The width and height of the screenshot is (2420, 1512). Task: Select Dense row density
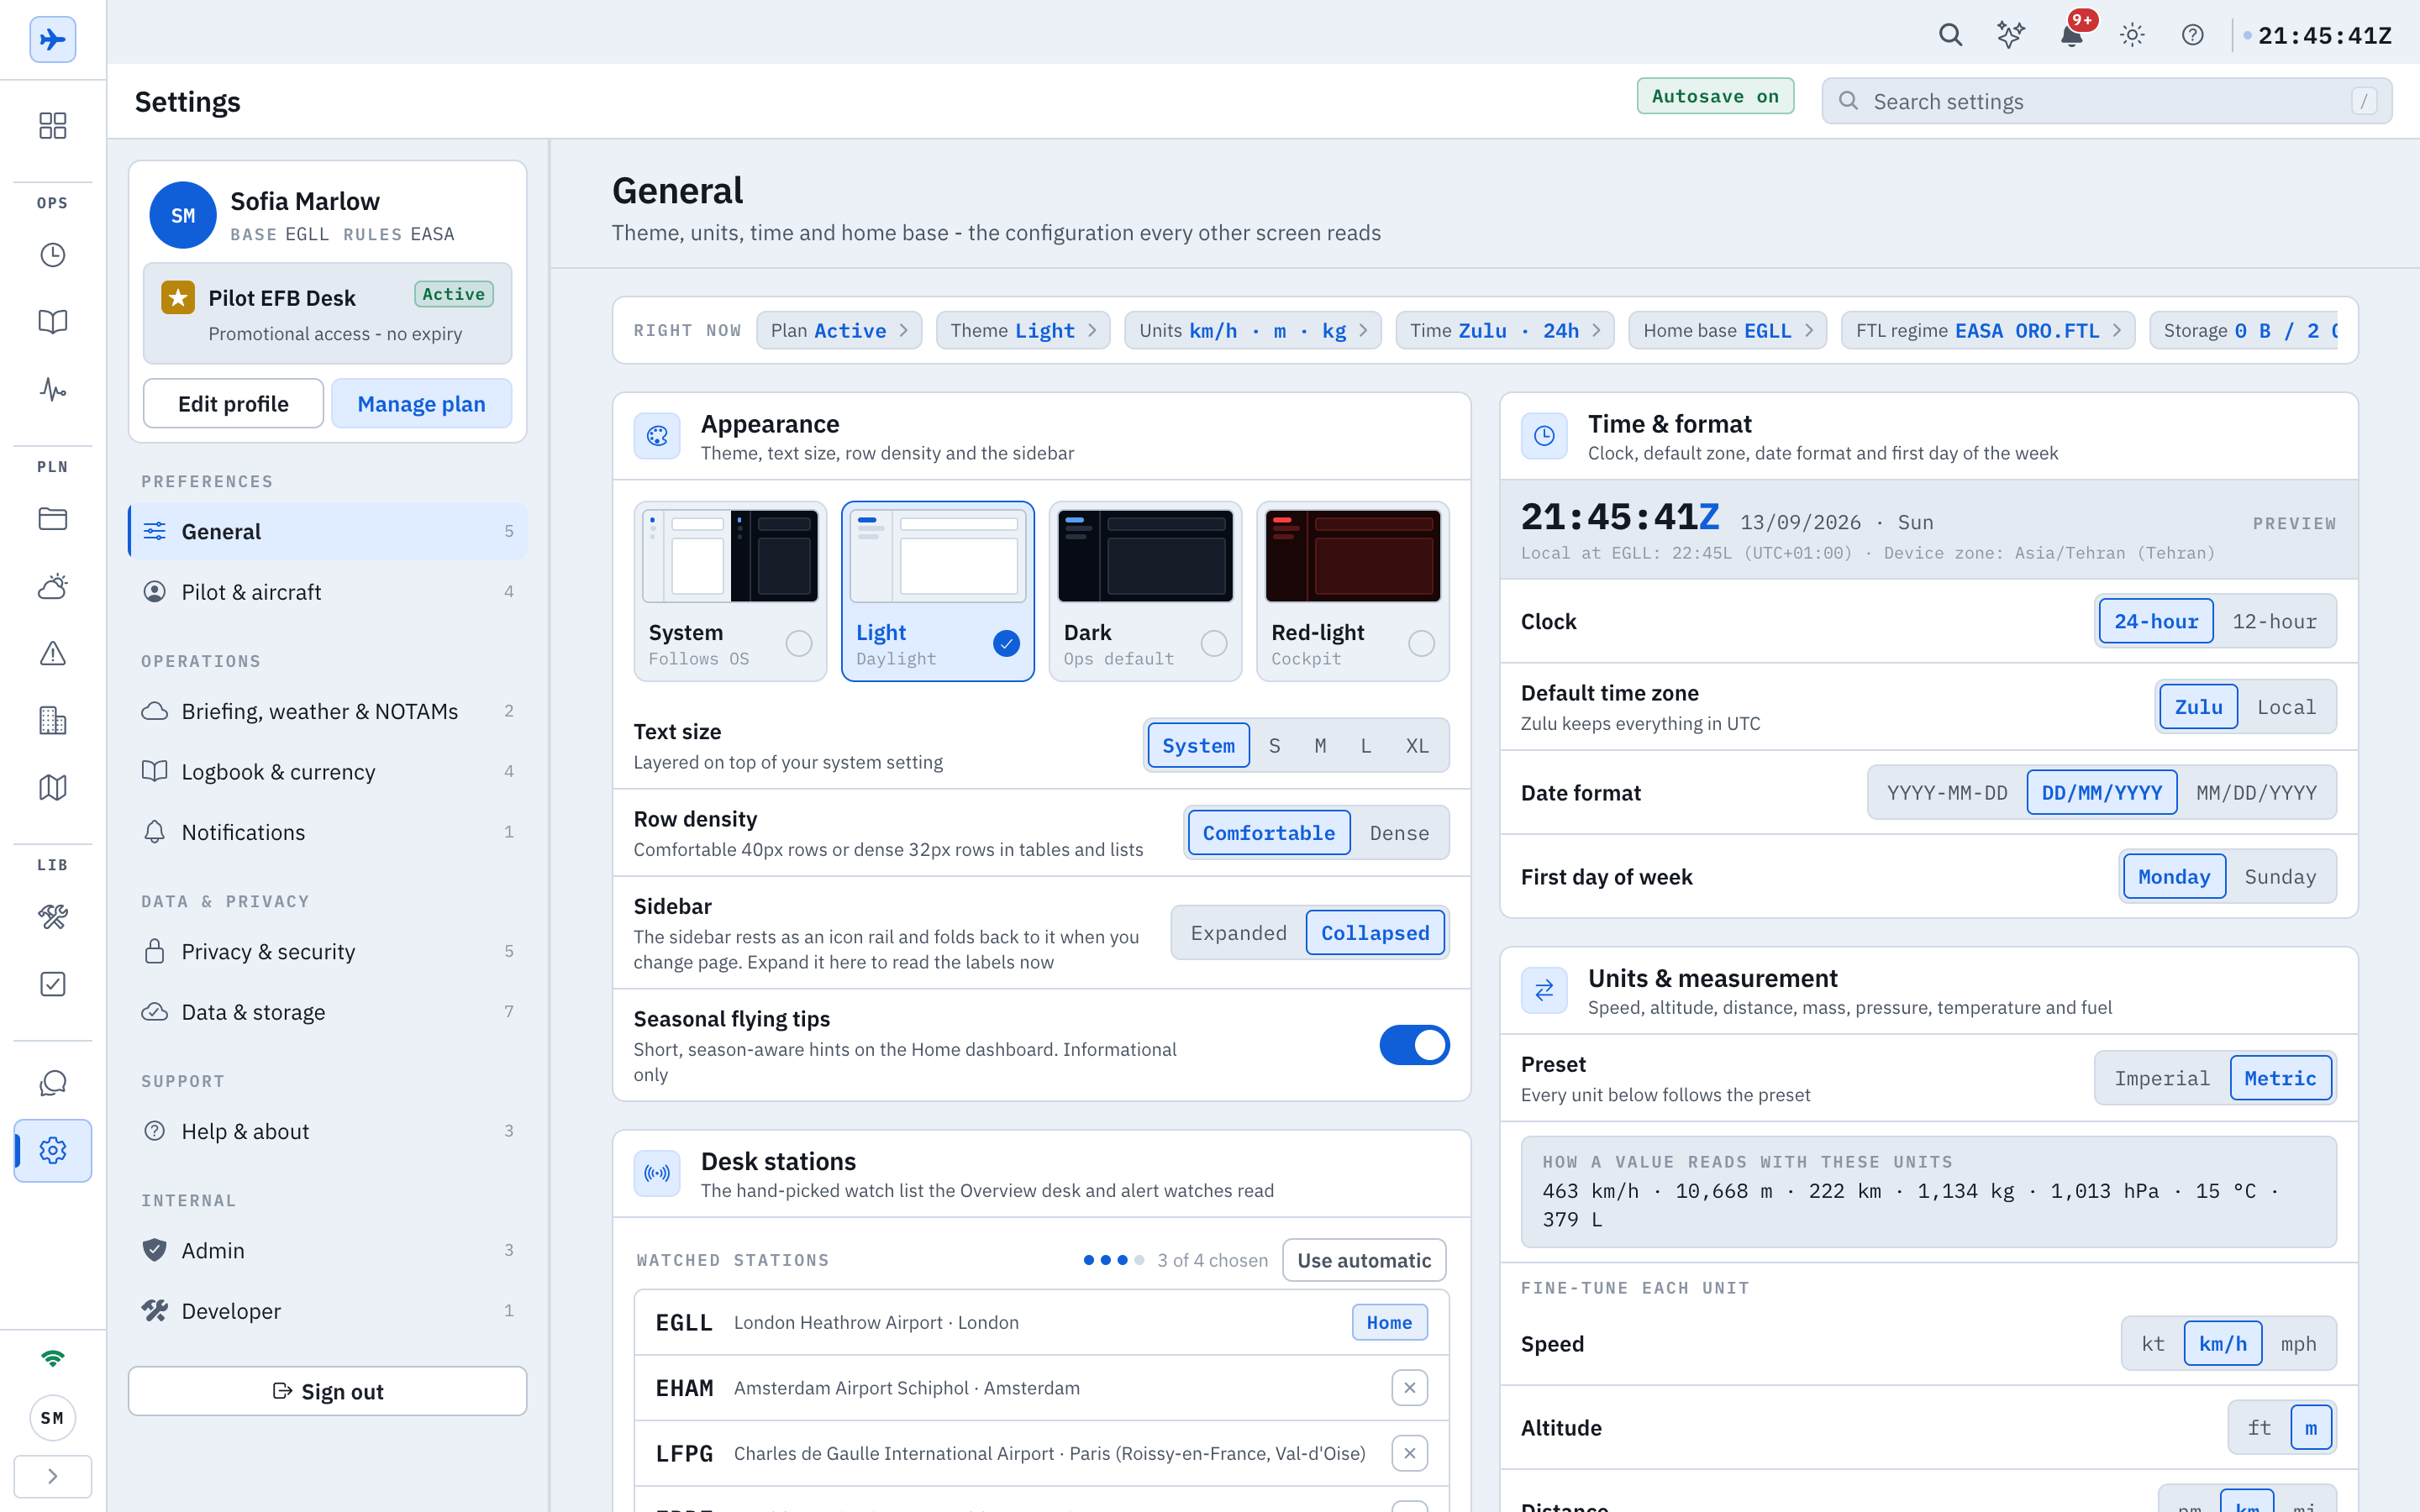click(1399, 833)
